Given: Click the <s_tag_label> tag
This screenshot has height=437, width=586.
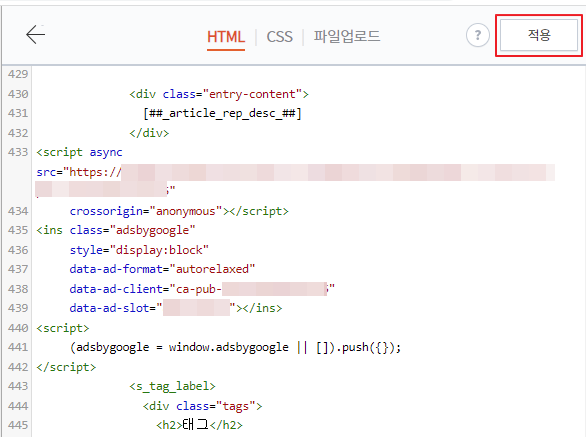Looking at the screenshot, I should pyautogui.click(x=172, y=386).
